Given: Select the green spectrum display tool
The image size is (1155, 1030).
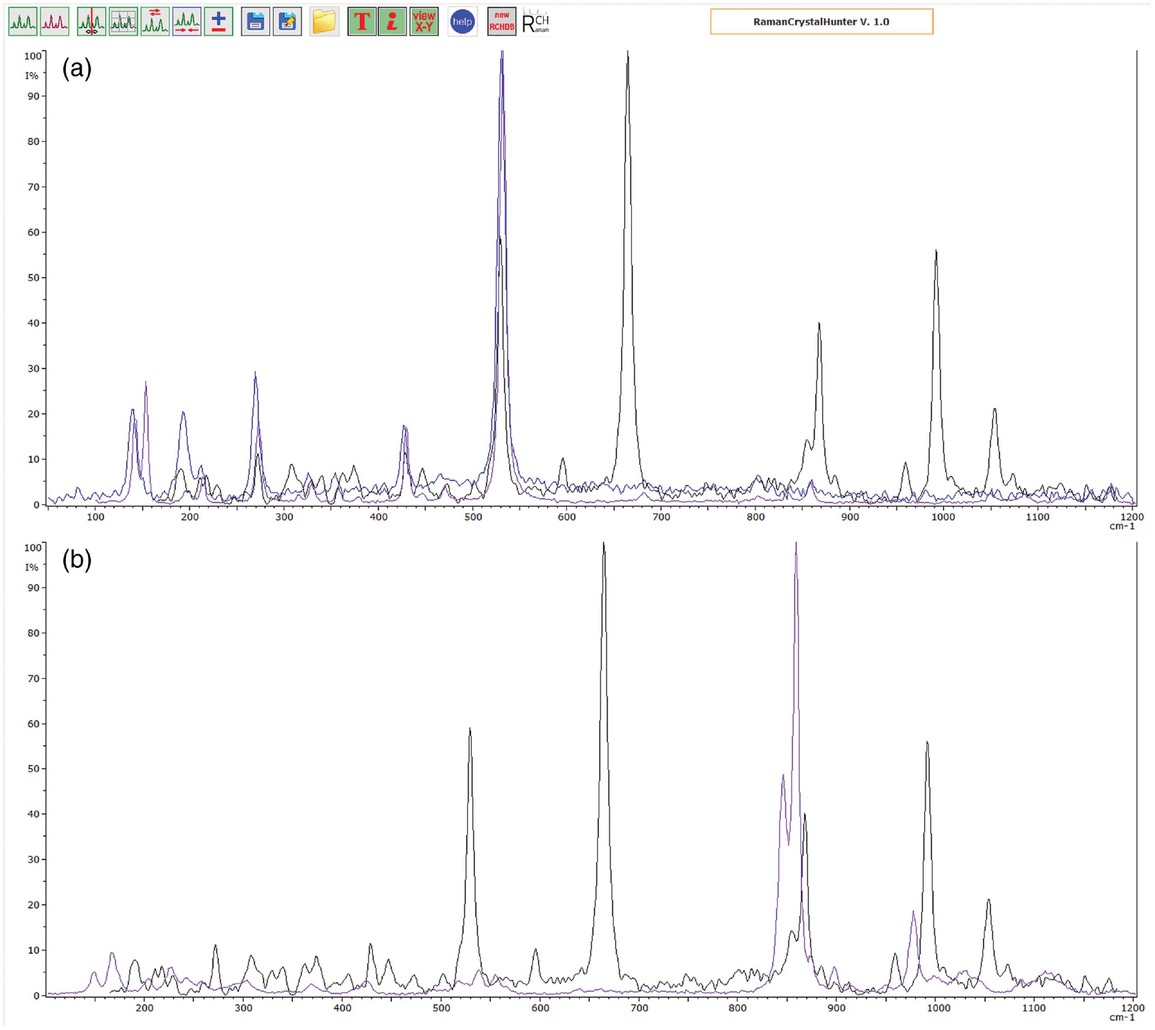Looking at the screenshot, I should [x=21, y=20].
